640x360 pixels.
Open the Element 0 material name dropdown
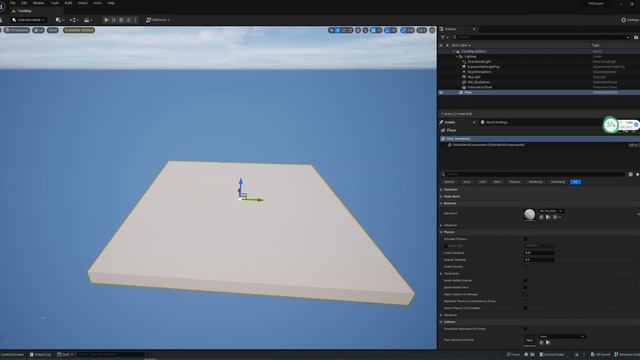(x=551, y=211)
